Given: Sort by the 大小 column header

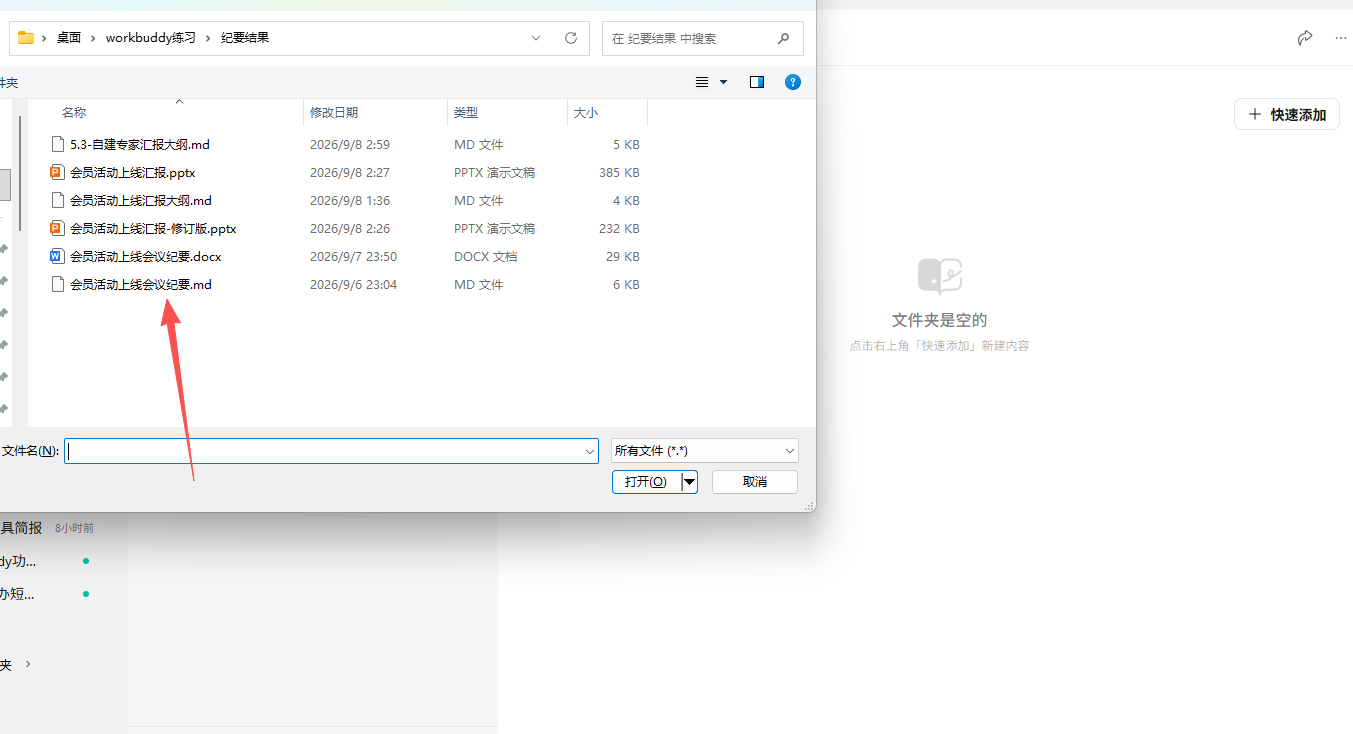Looking at the screenshot, I should (586, 113).
